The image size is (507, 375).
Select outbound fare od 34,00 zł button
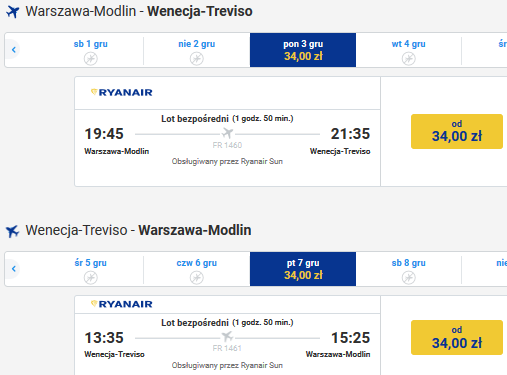(457, 131)
